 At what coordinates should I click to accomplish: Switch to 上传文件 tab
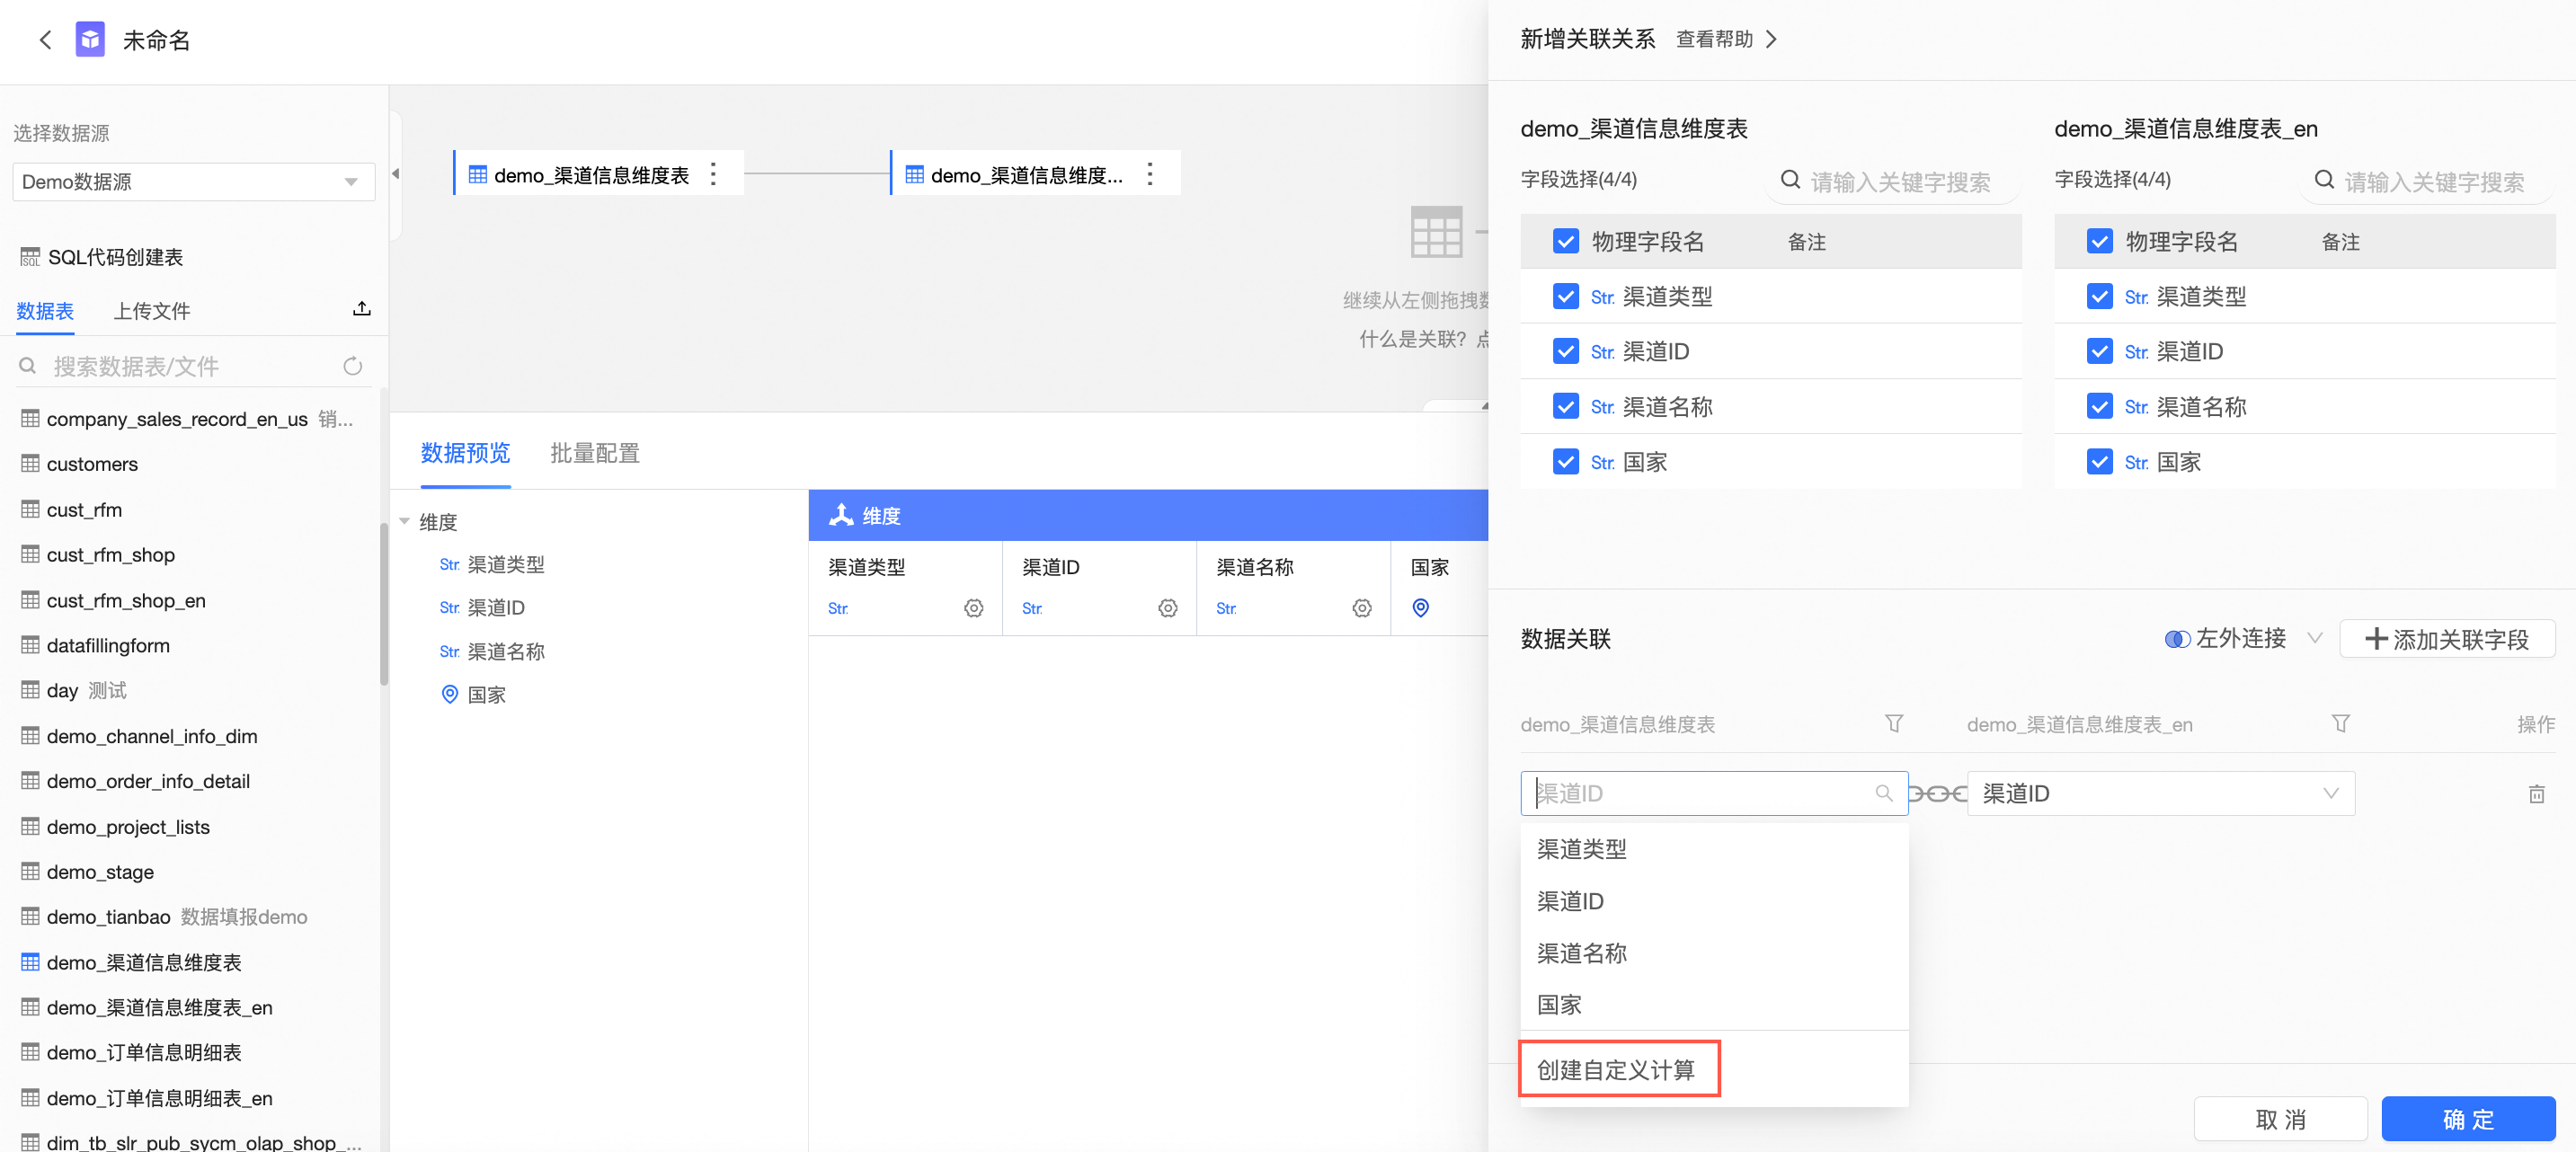(x=152, y=311)
